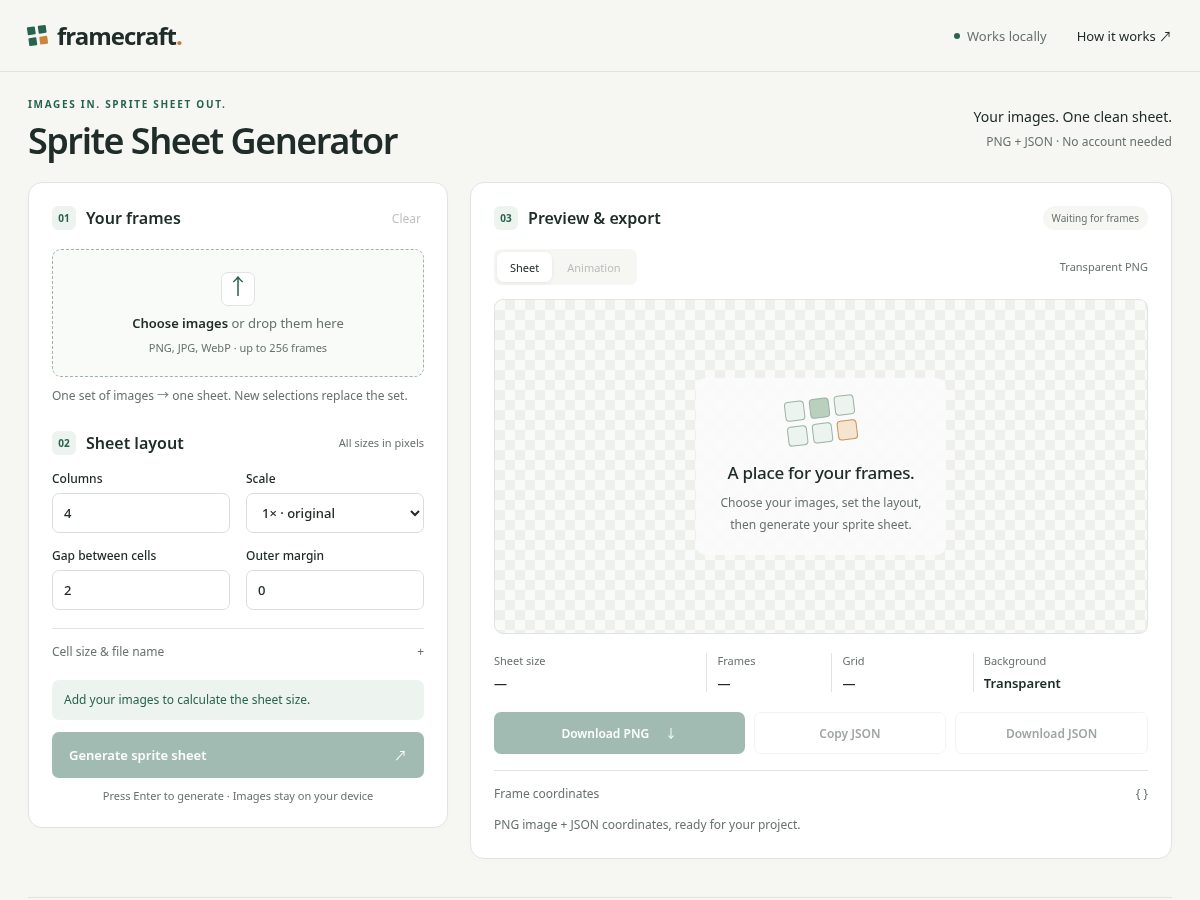Click Choose images in the drop zone
This screenshot has height=900, width=1200.
pyautogui.click(x=180, y=323)
